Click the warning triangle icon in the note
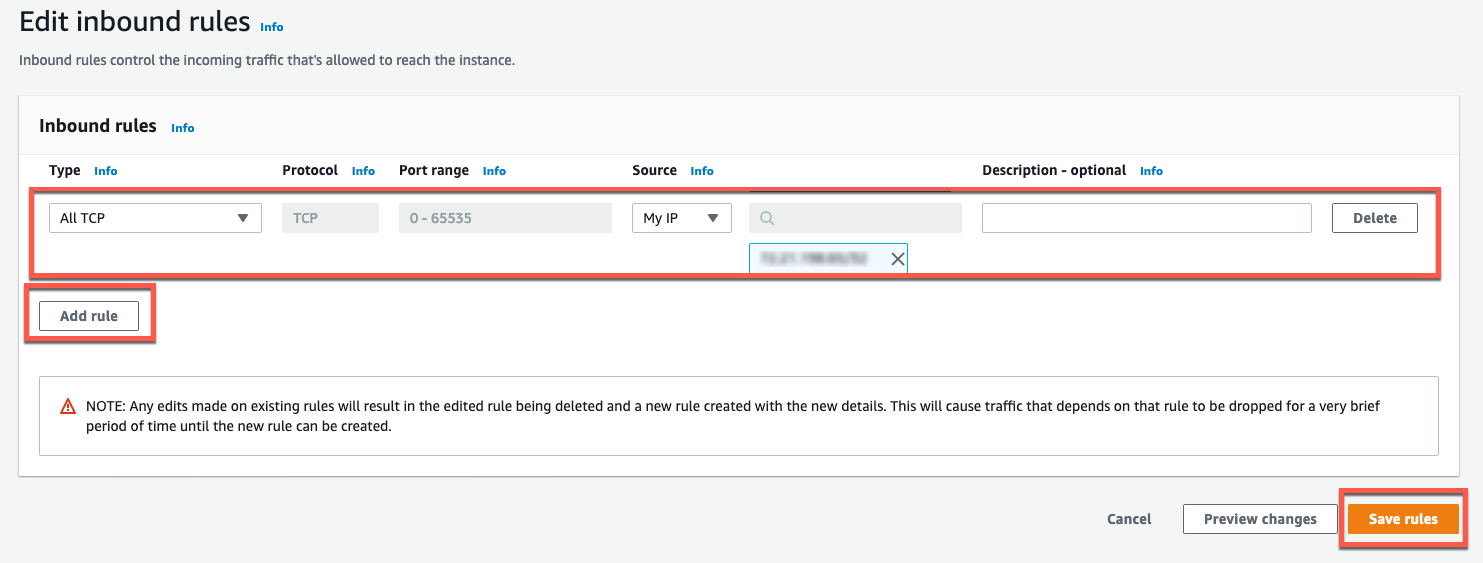This screenshot has width=1483, height=563. (68, 407)
